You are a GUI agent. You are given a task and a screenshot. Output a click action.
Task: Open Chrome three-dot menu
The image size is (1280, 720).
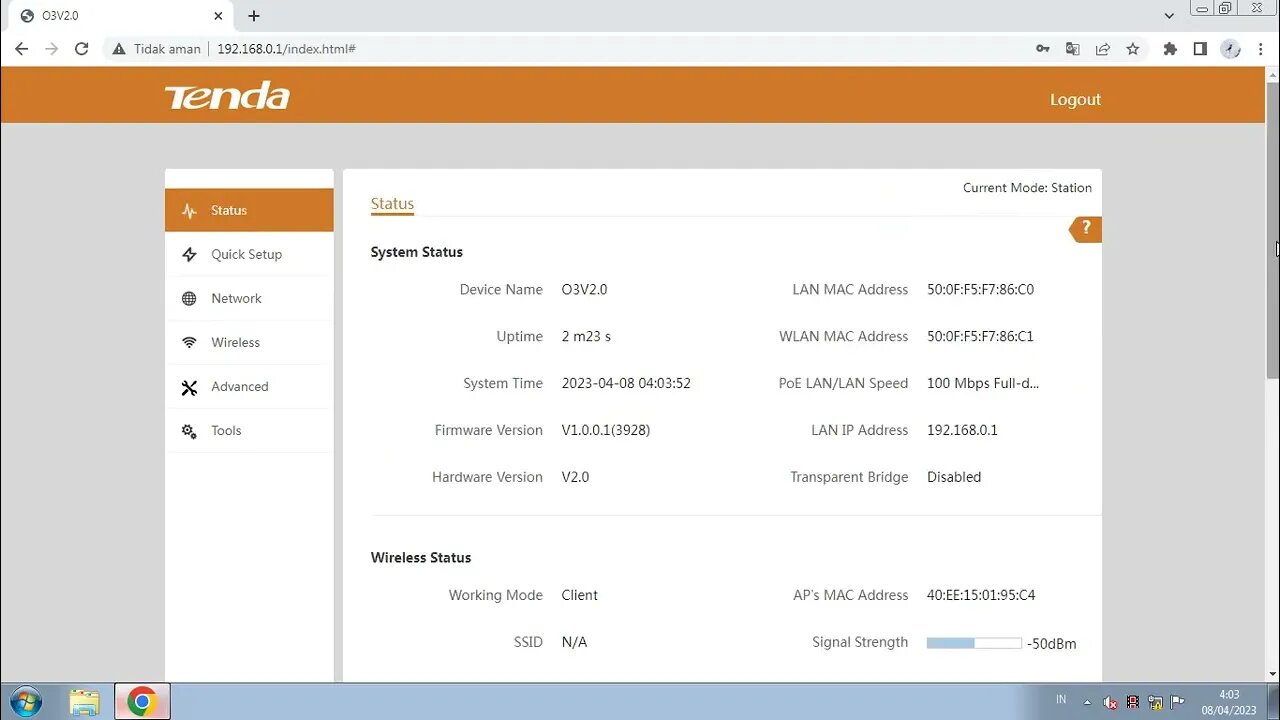pos(1260,48)
